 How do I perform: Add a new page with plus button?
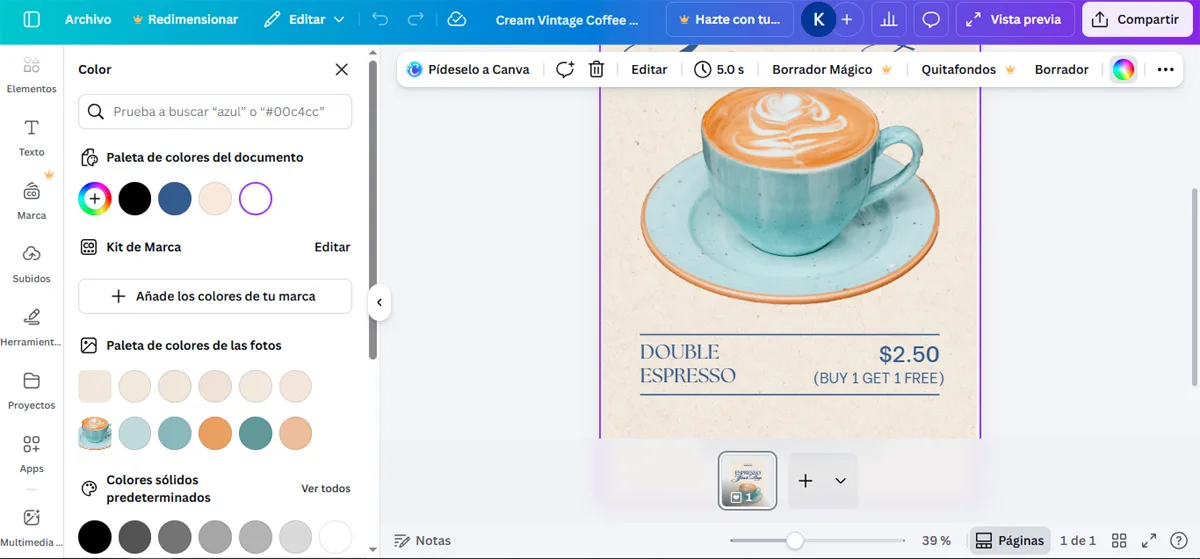[806, 481]
